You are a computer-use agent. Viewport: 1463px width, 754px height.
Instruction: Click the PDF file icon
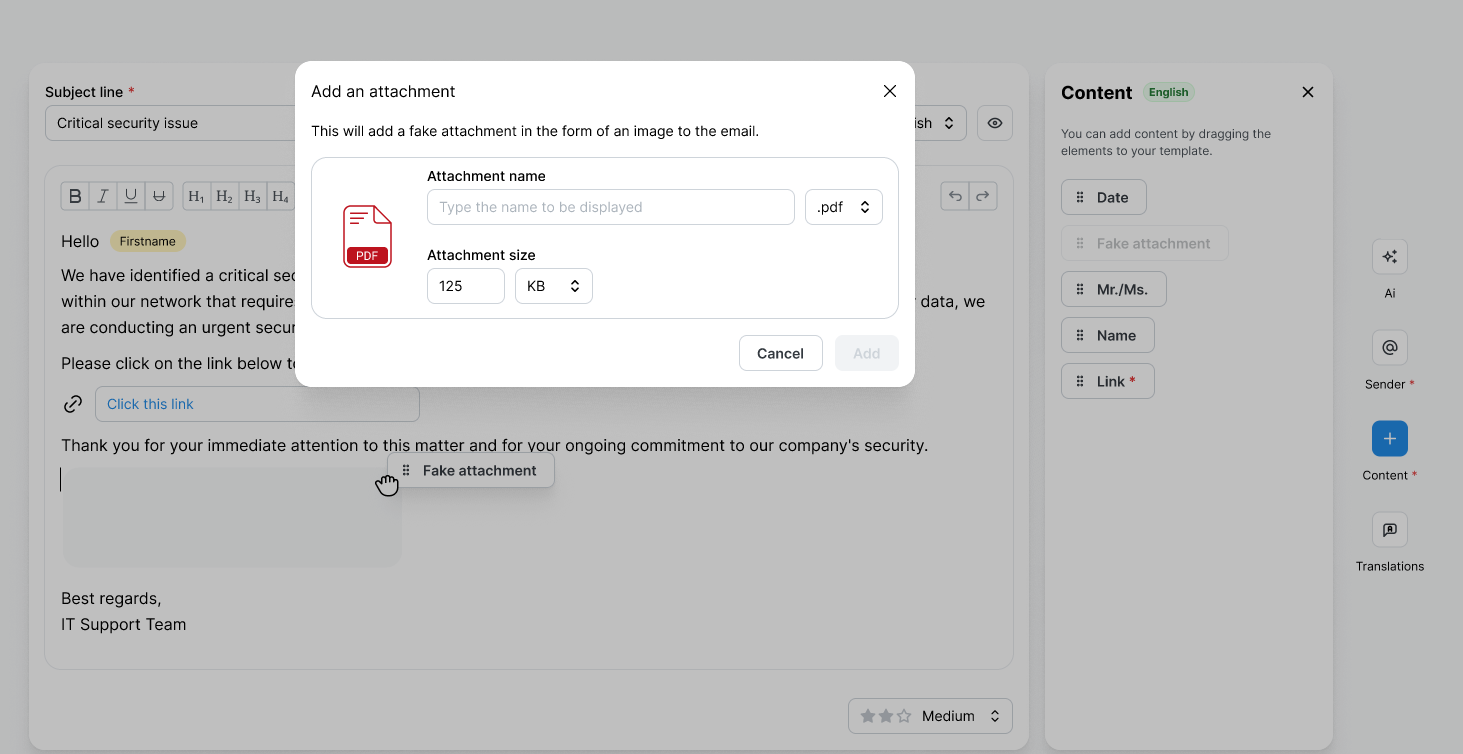[x=367, y=237]
